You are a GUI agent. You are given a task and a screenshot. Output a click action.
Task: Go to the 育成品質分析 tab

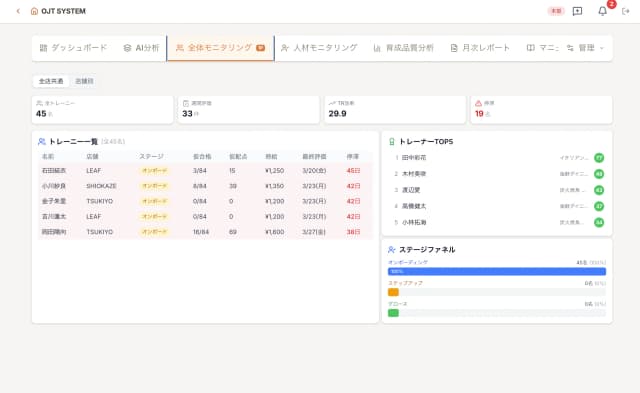[403, 48]
